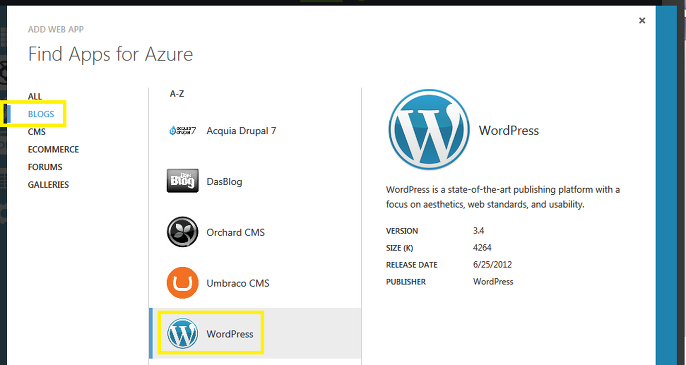Select Acquia Drupal 7 app name
Image resolution: width=686 pixels, height=365 pixels.
tap(241, 130)
